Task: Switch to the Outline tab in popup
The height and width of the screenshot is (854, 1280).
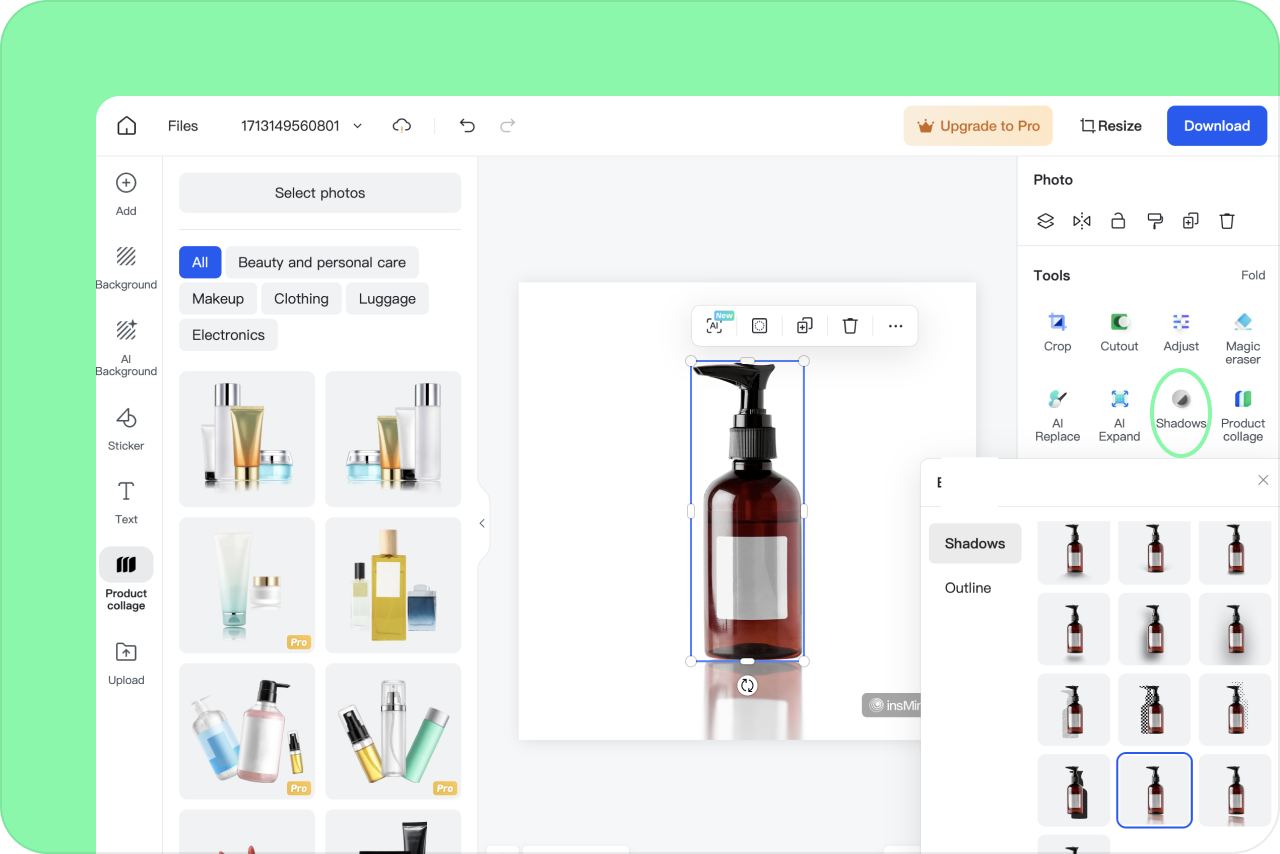Action: tap(968, 588)
